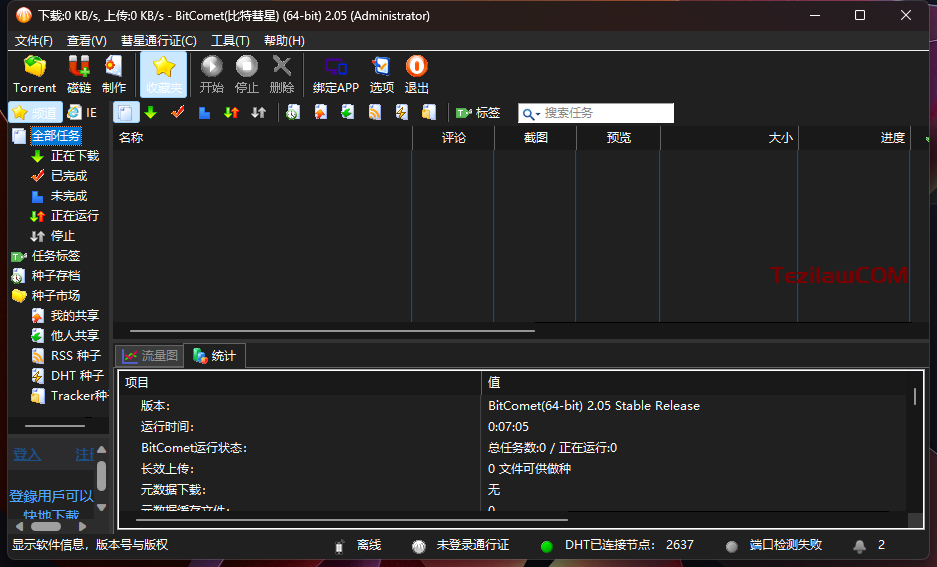Select 已完成 in sidebar

(69, 176)
